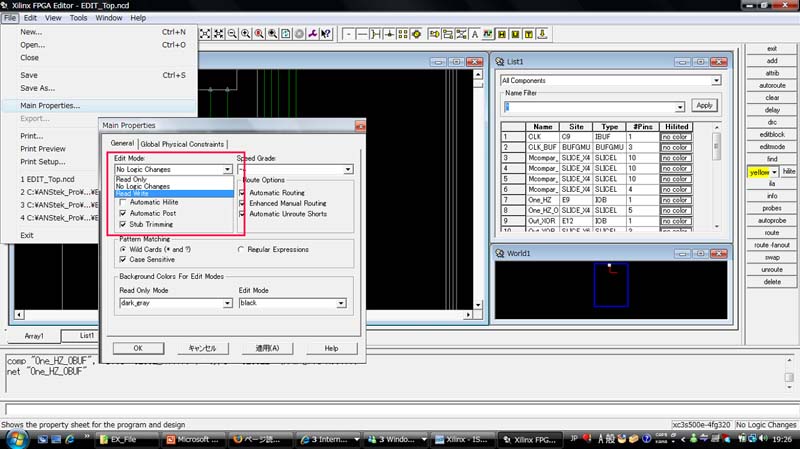Click the green waveform routes toolbar icon
The image size is (800, 449).
pos(488,34)
